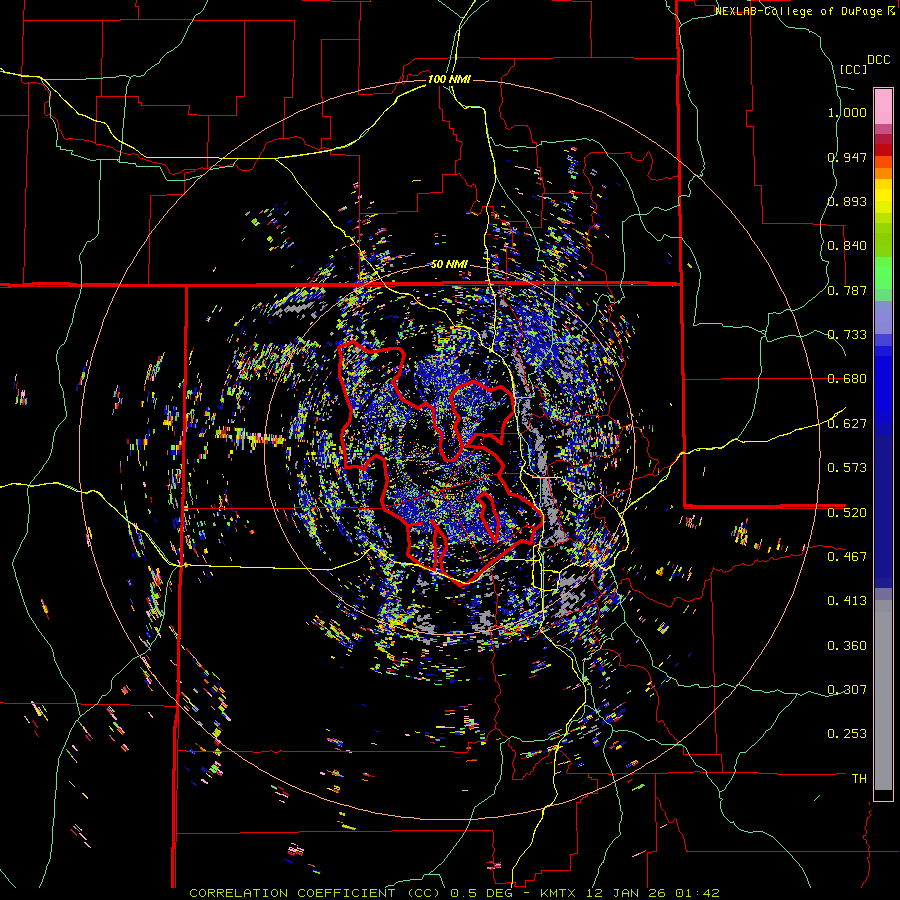
Task: Click the 0.307 legend value
Action: [847, 689]
